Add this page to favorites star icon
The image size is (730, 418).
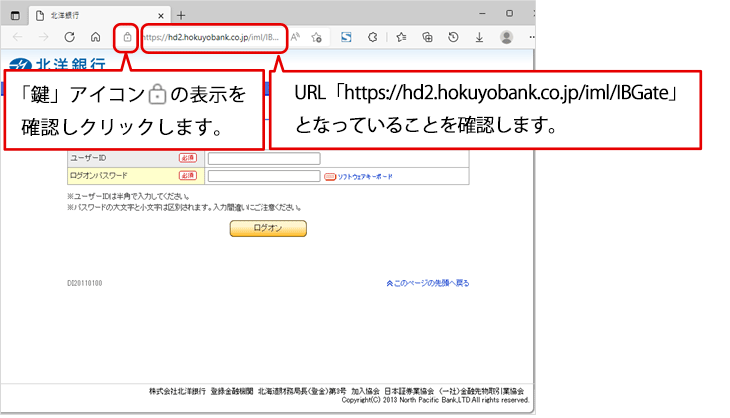[316, 37]
